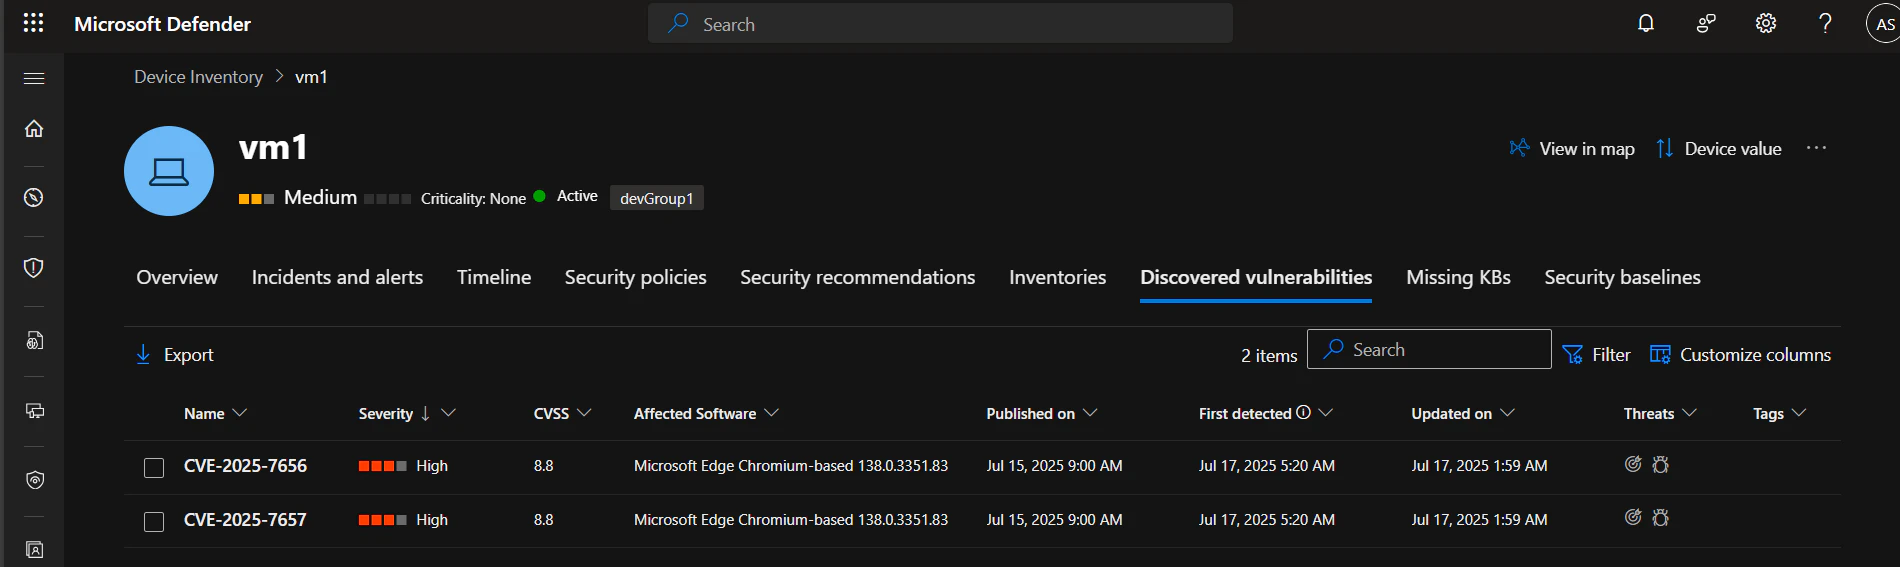This screenshot has width=1900, height=567.
Task: Click Criticality: None indicator
Action: [x=445, y=198]
